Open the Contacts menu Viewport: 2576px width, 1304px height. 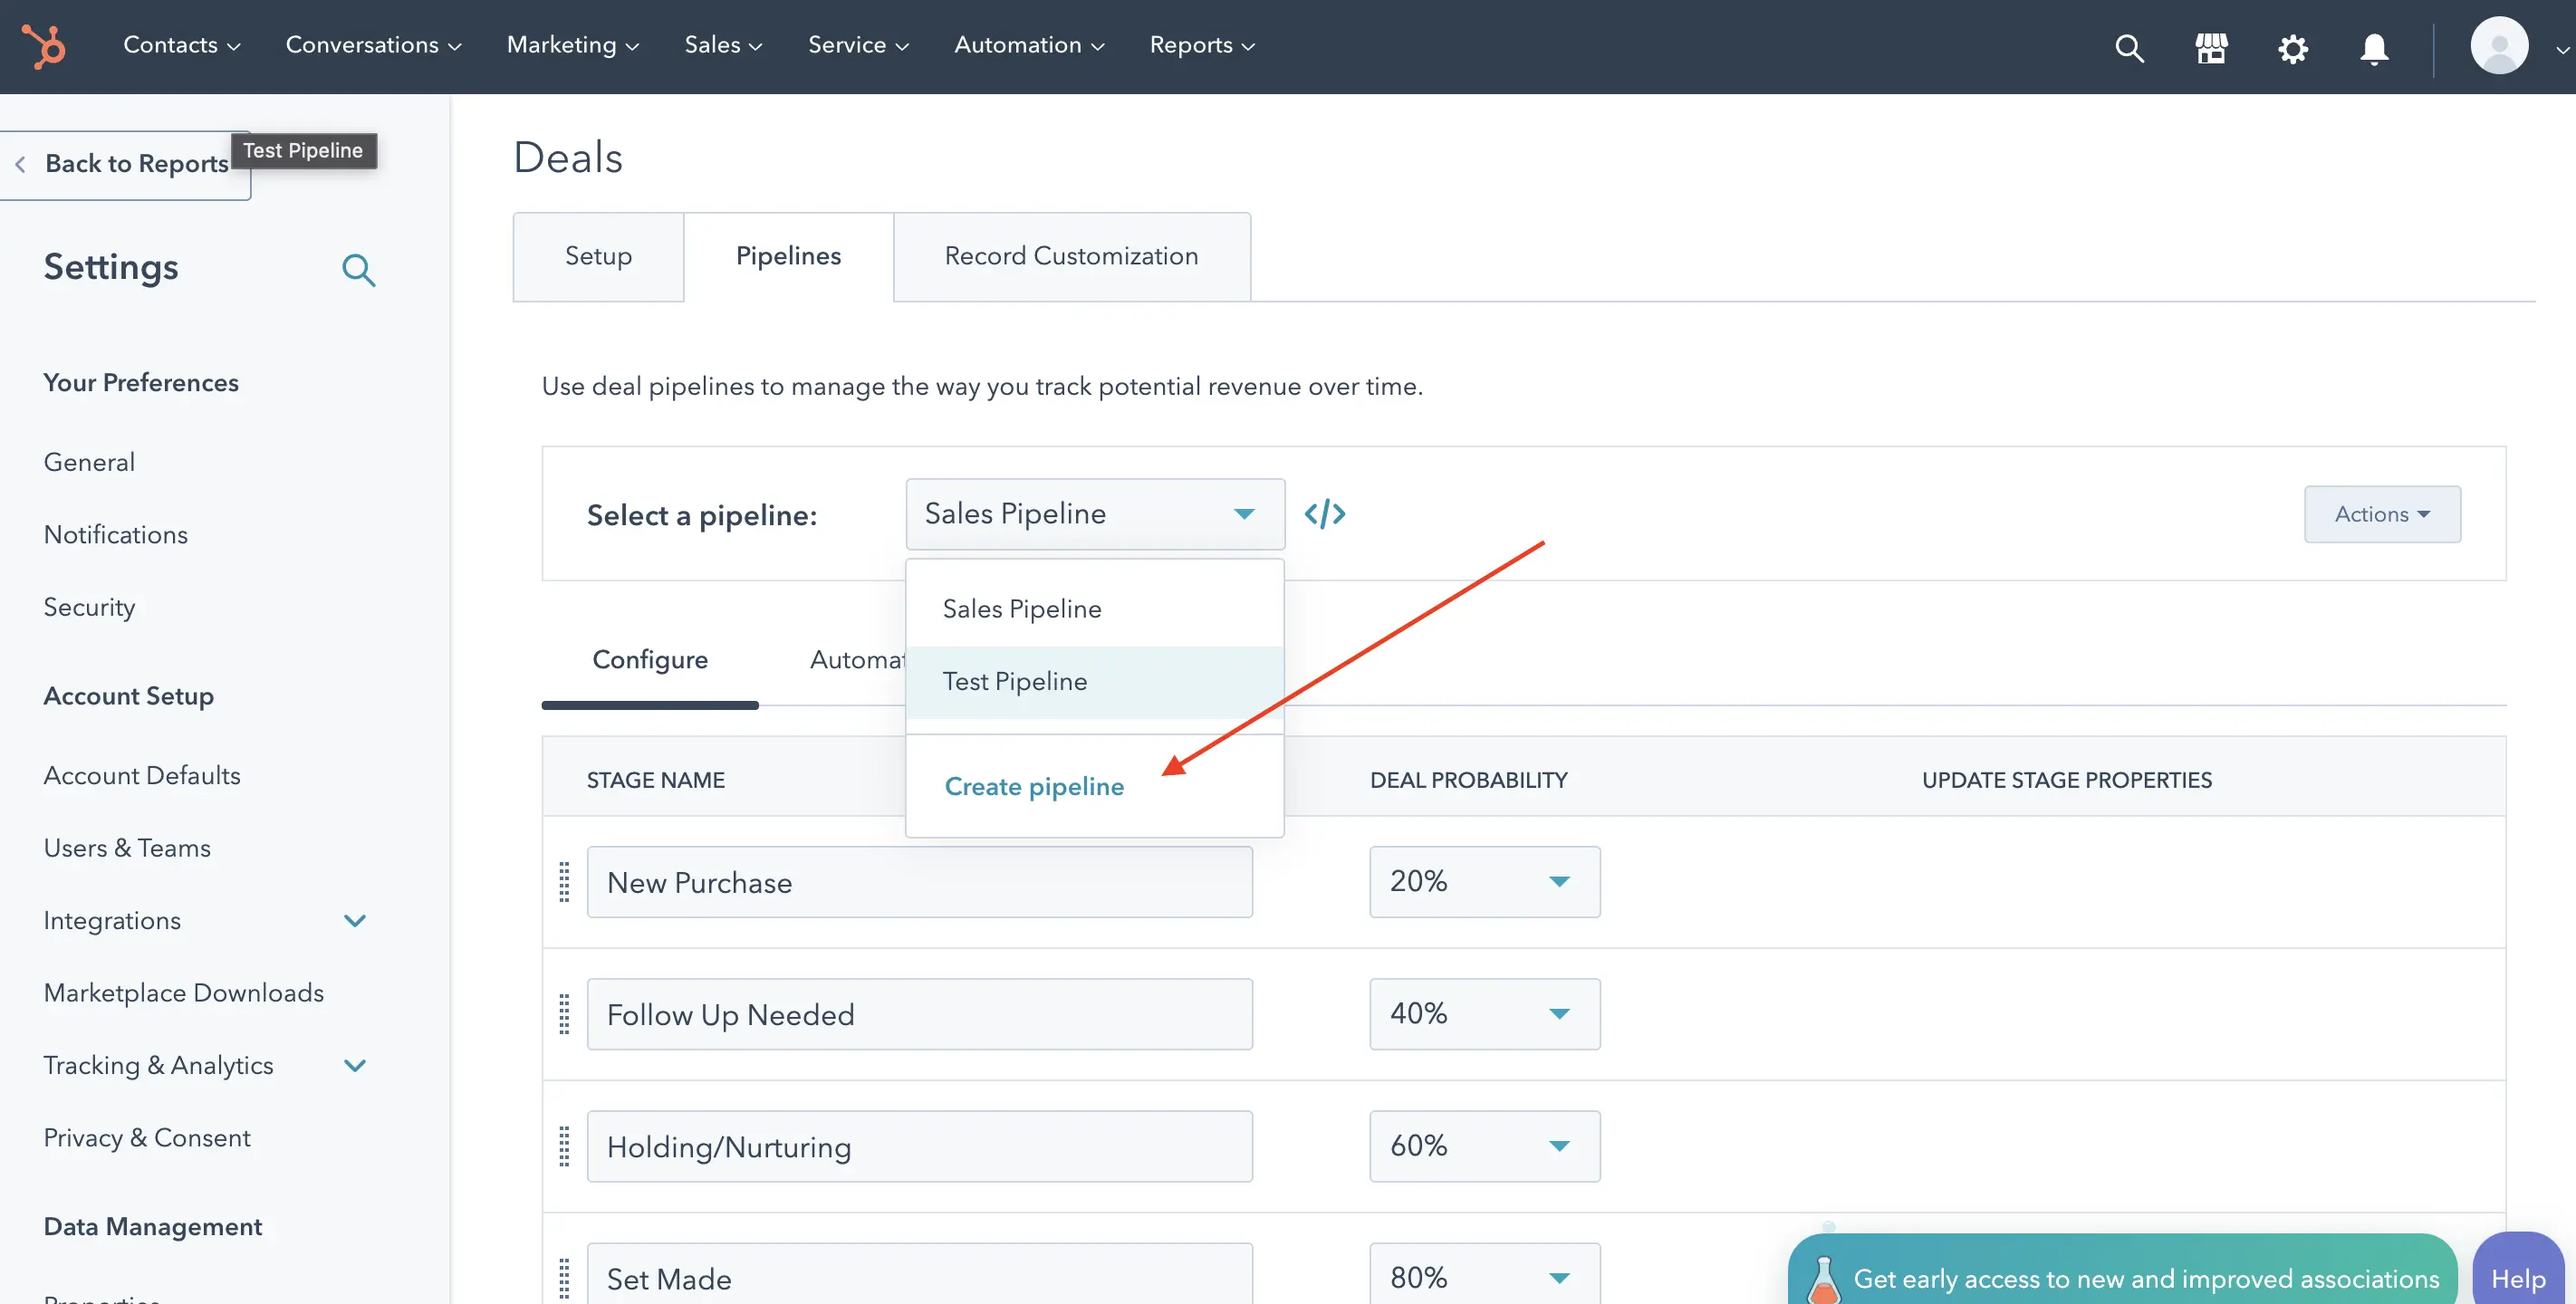[181, 45]
